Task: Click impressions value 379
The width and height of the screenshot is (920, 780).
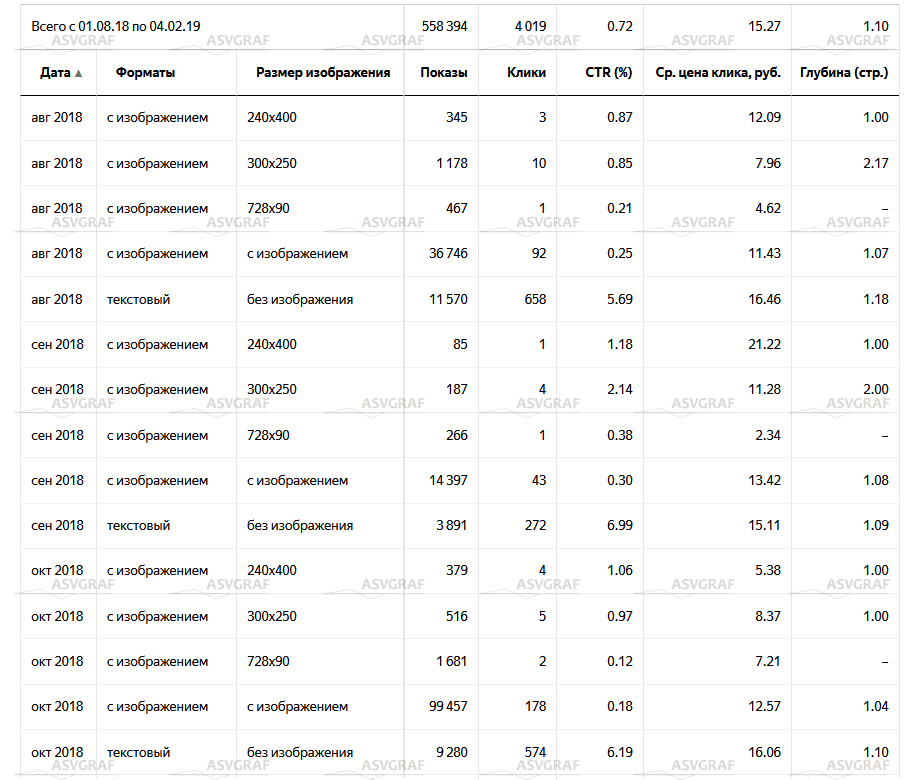Action: coord(456,570)
